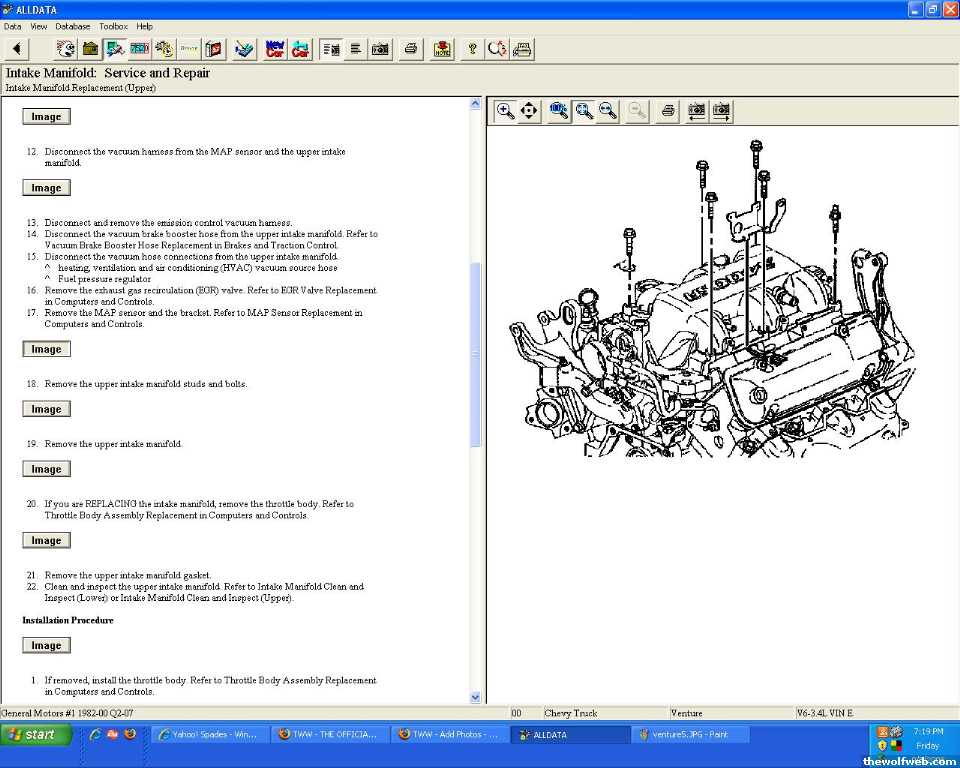Image resolution: width=960 pixels, height=768 pixels.
Task: Set image zoom to 100% magnifier icon
Action: tap(559, 111)
